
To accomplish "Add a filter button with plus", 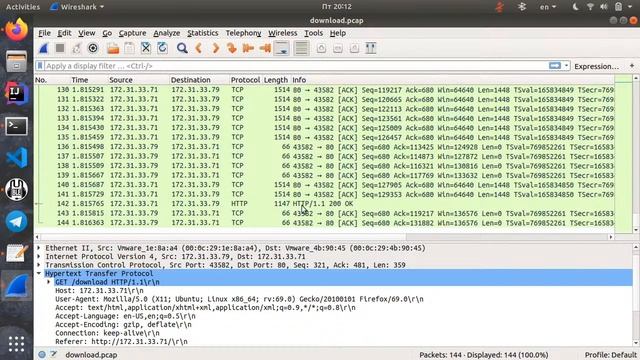I will pos(632,66).
